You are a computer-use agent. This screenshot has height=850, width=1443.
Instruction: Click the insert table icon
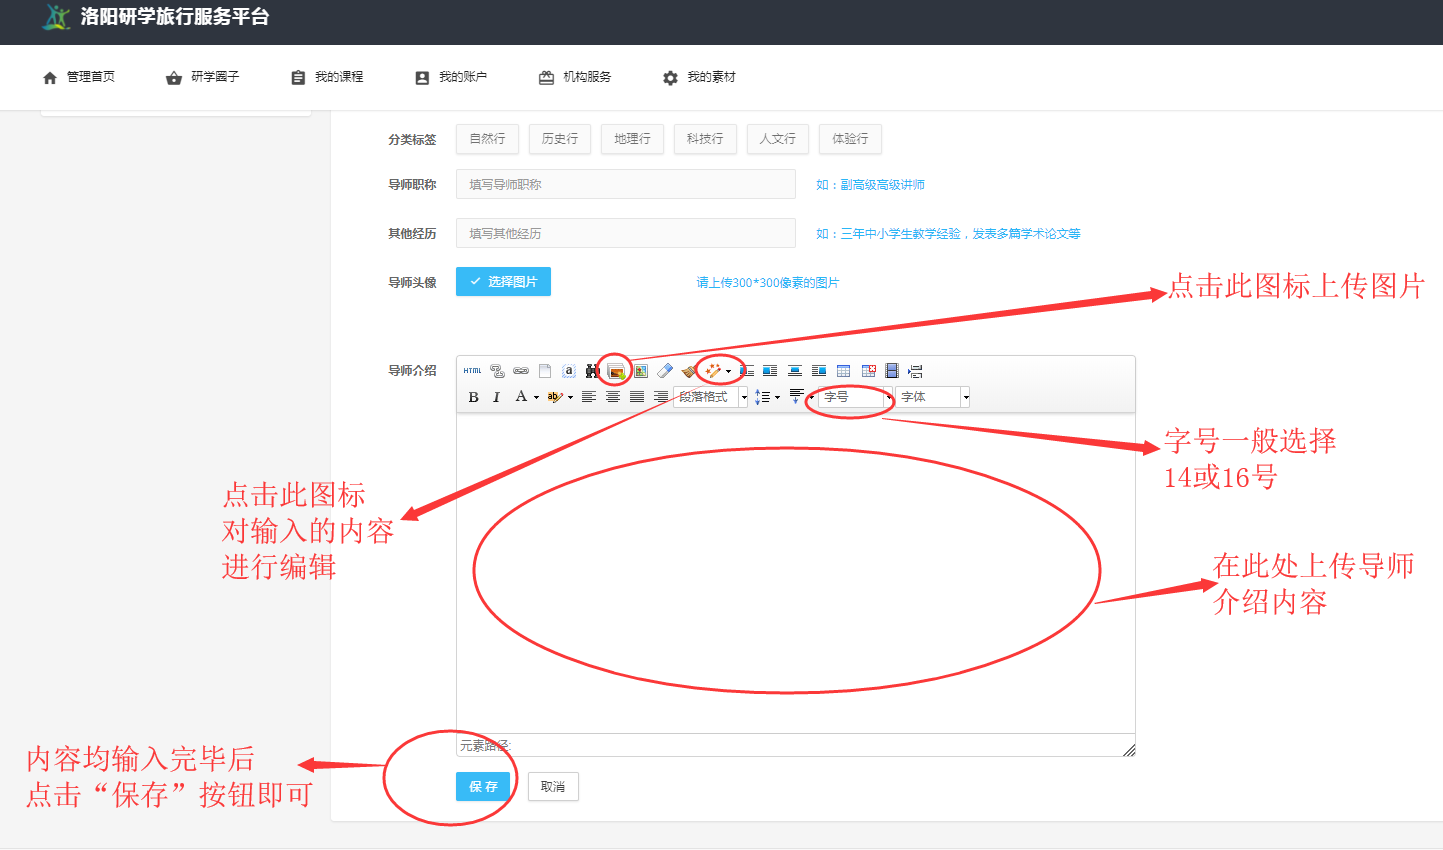pyautogui.click(x=843, y=371)
